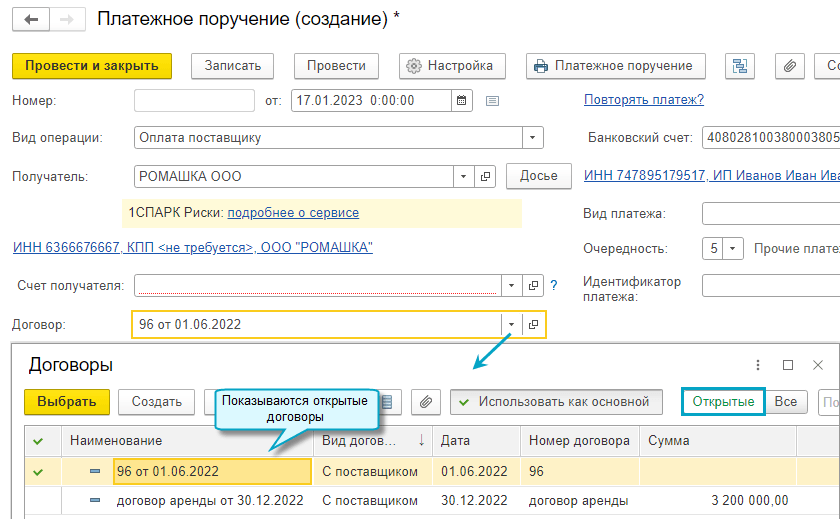840x519 pixels.
Task: Expand the Очередность dropdown
Action: (733, 248)
